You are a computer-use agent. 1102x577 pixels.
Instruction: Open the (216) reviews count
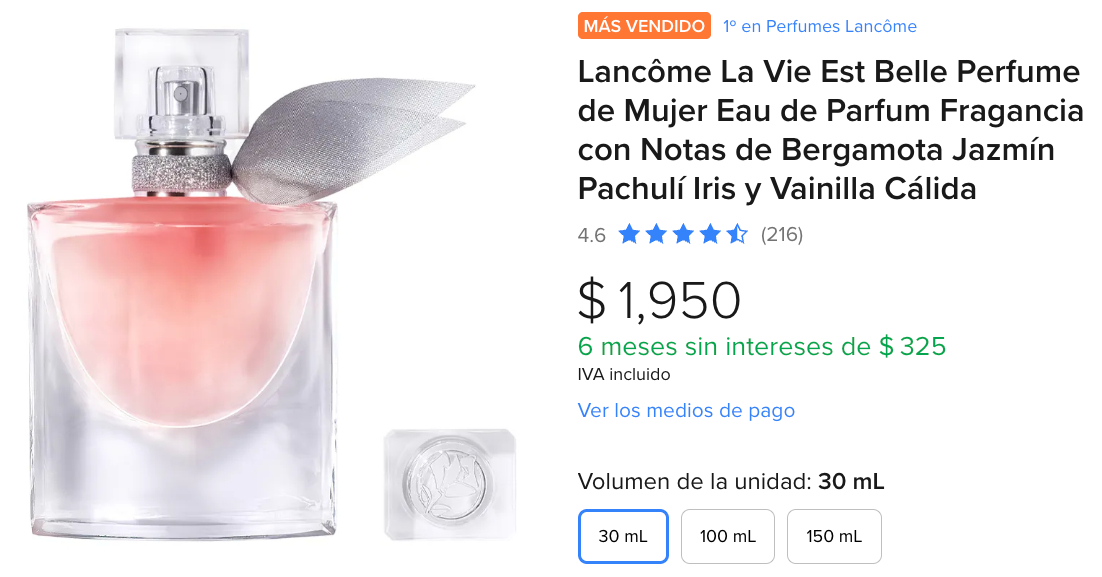782,235
